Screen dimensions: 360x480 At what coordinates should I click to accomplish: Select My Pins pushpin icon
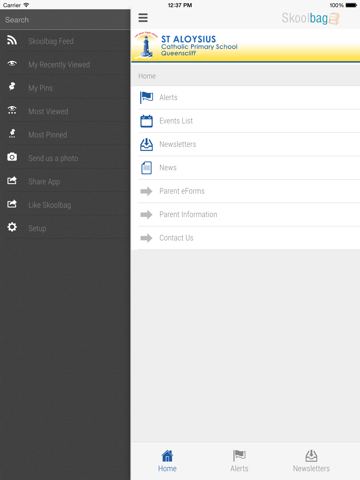click(12, 86)
